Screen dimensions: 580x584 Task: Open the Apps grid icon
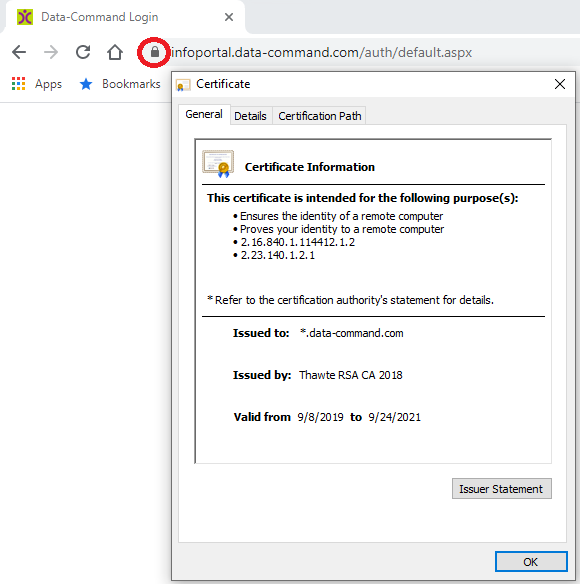click(x=18, y=84)
